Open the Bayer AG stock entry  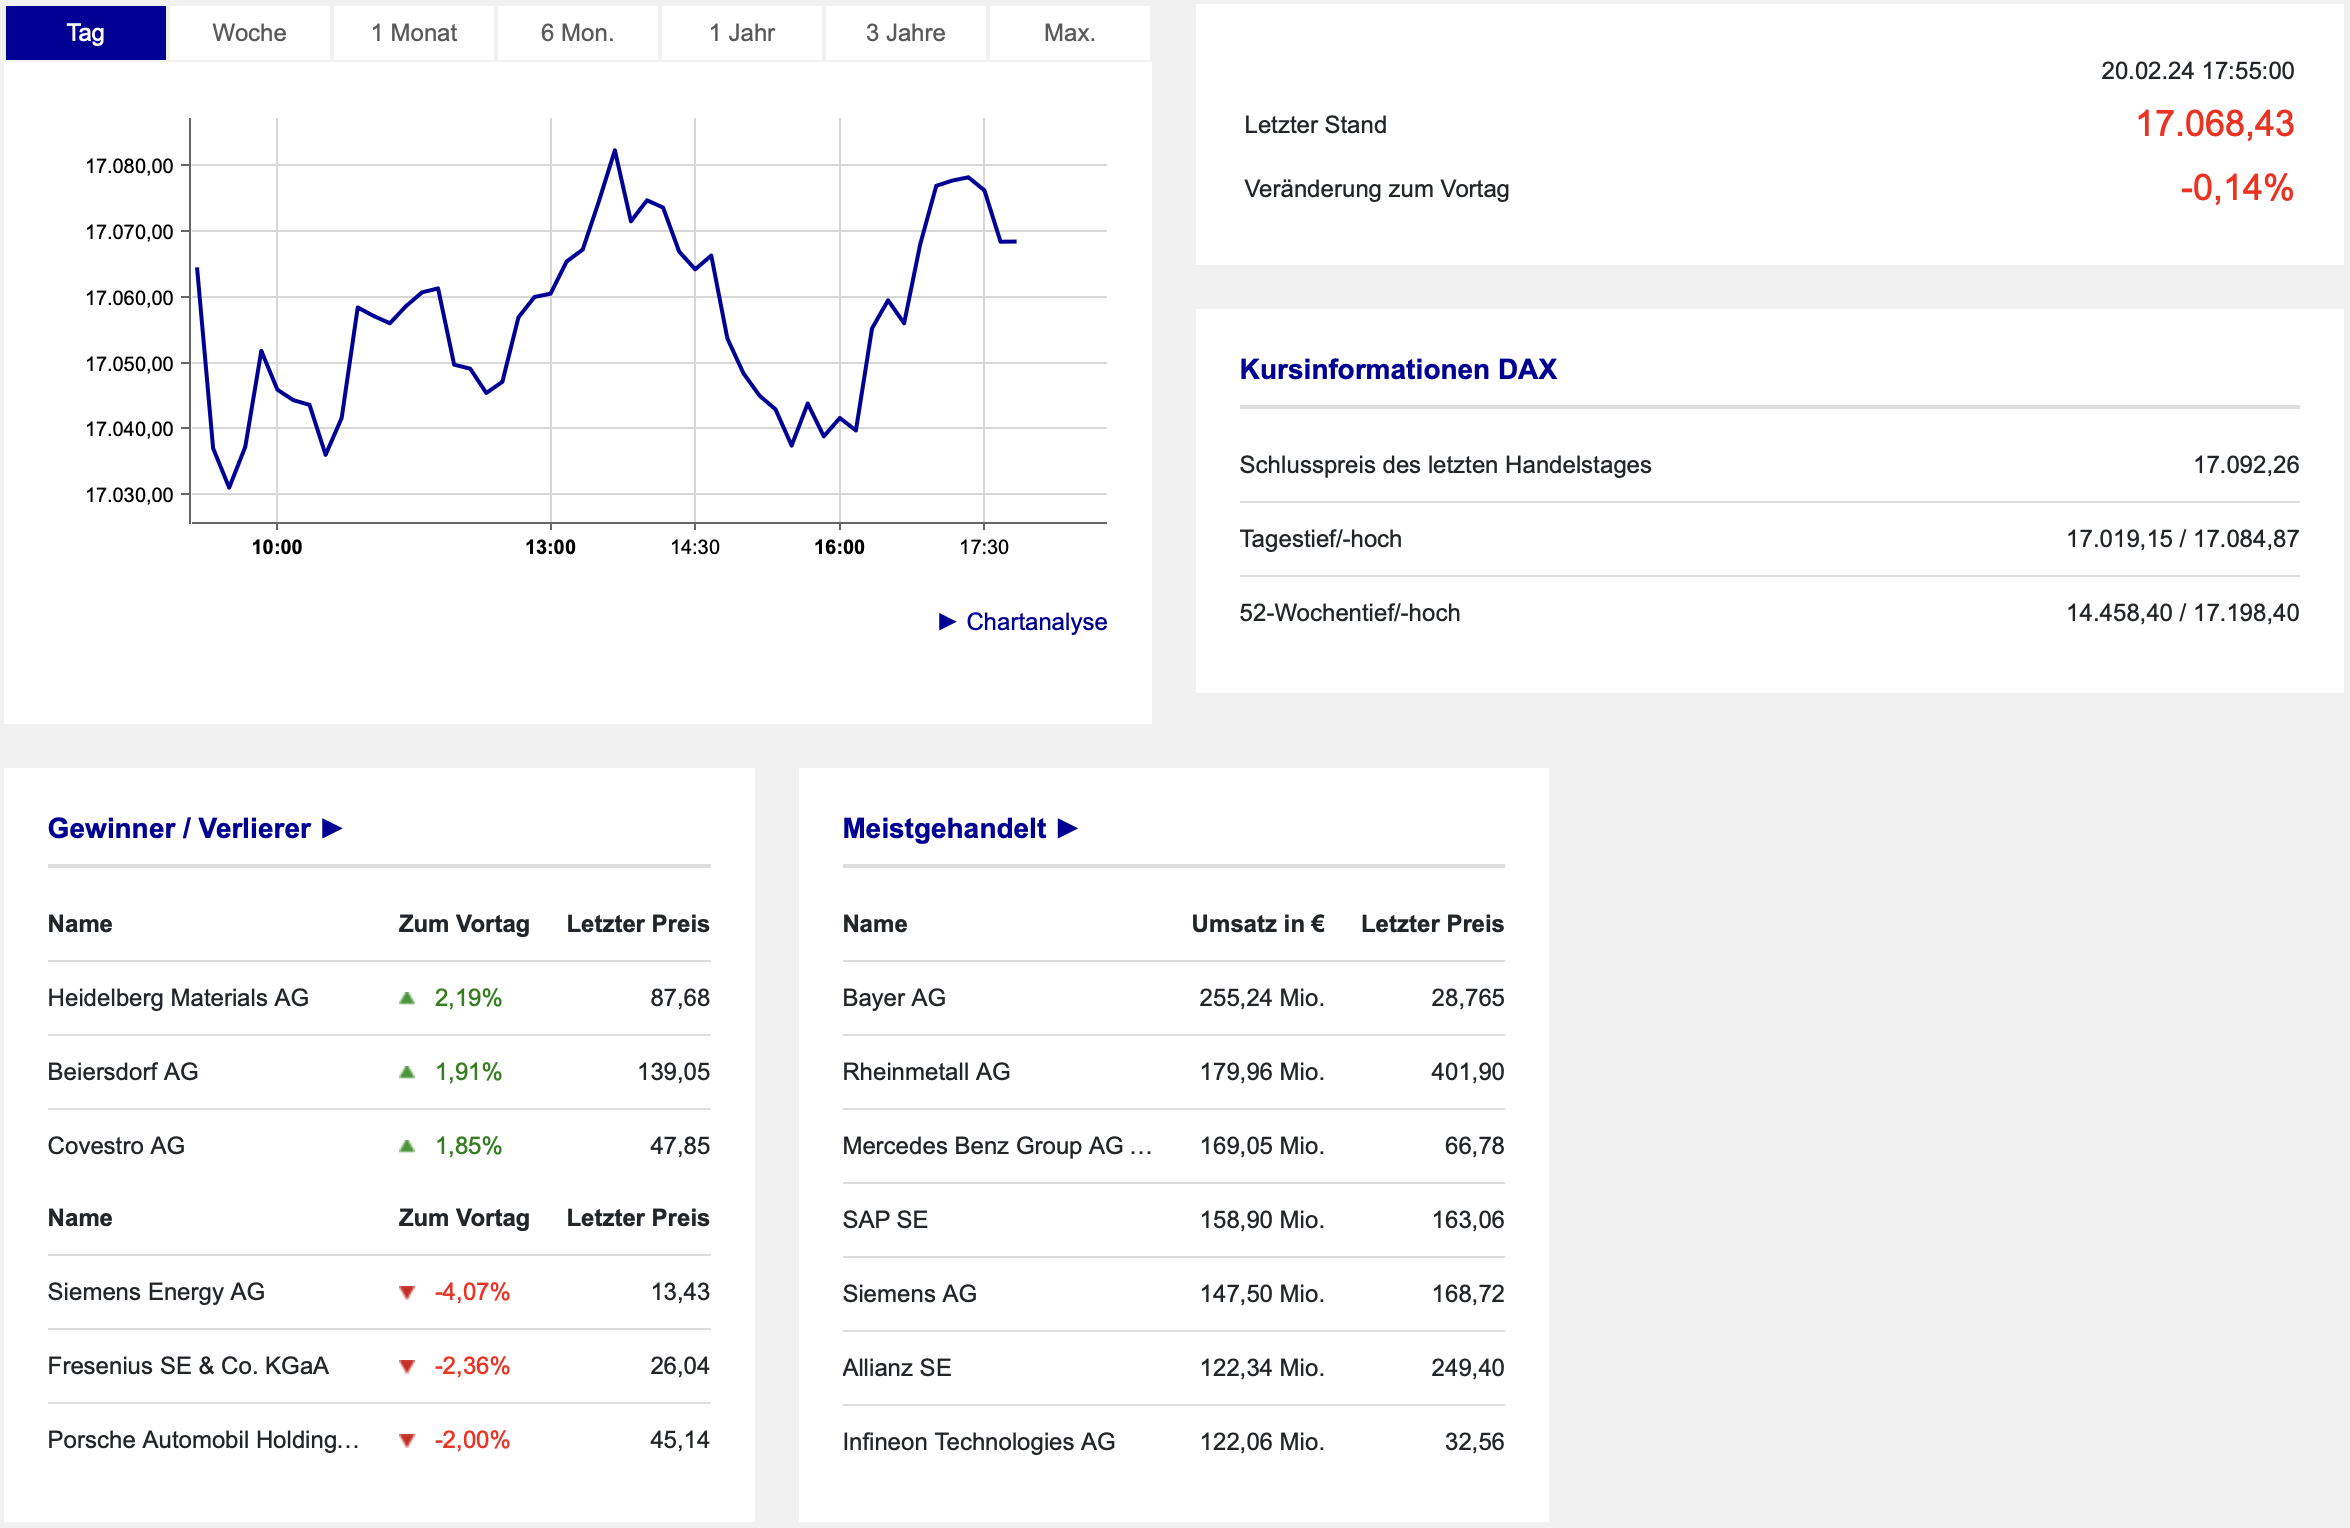pyautogui.click(x=893, y=998)
